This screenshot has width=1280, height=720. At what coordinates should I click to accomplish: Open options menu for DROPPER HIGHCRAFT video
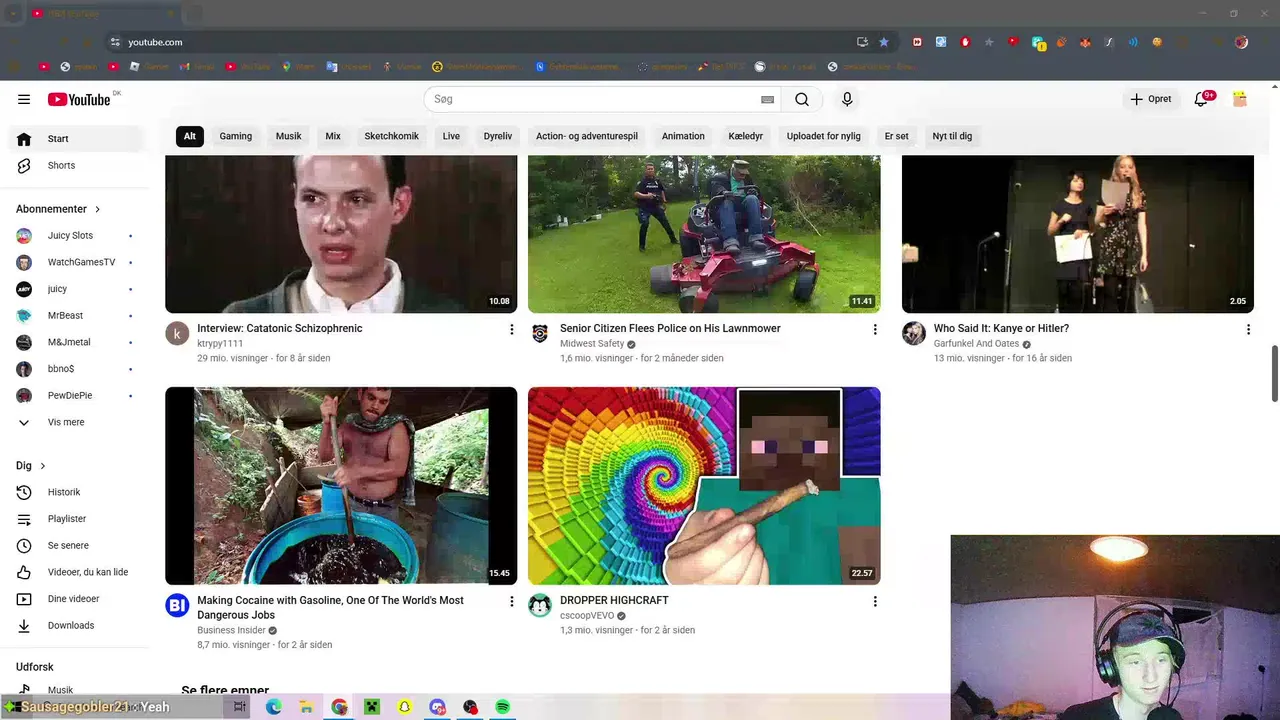coord(874,602)
